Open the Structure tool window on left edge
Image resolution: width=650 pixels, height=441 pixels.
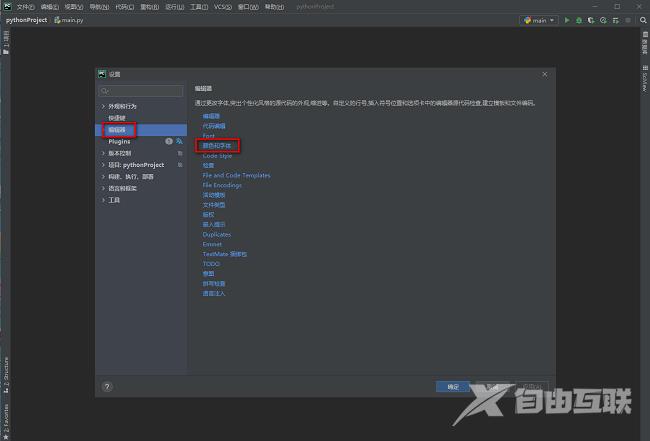pyautogui.click(x=4, y=368)
